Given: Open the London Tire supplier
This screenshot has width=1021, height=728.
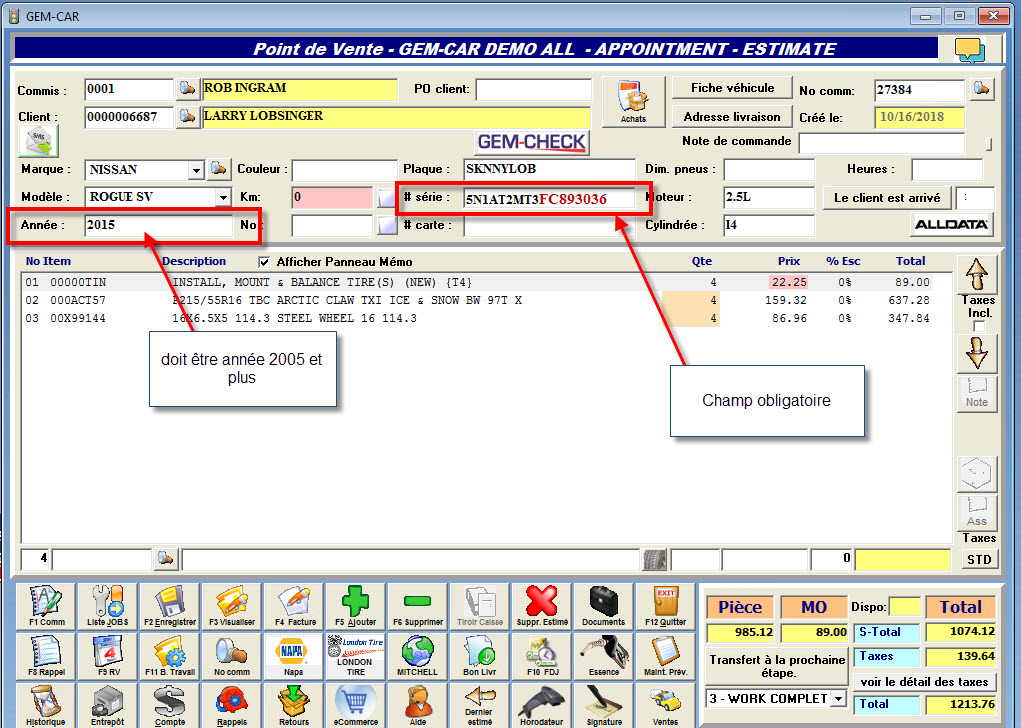Looking at the screenshot, I should [356, 656].
